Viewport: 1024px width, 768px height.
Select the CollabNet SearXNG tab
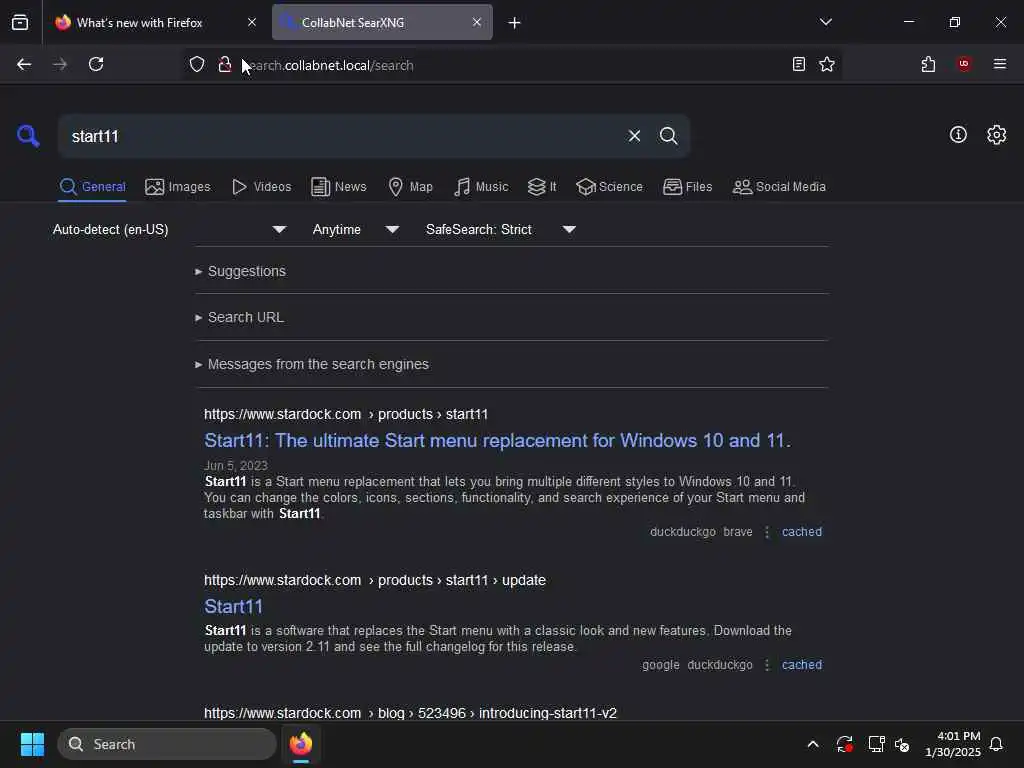[x=381, y=23]
